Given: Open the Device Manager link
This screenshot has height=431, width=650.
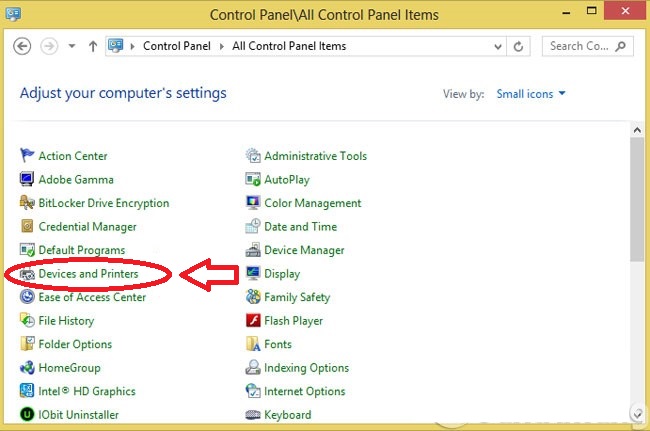Looking at the screenshot, I should click(x=304, y=250).
